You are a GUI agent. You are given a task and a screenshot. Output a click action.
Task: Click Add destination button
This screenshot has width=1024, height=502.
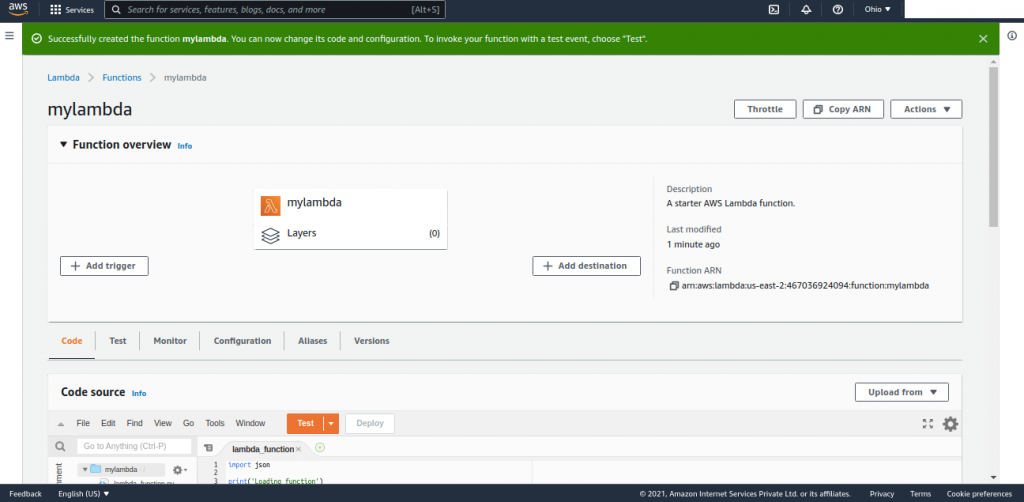tap(586, 266)
